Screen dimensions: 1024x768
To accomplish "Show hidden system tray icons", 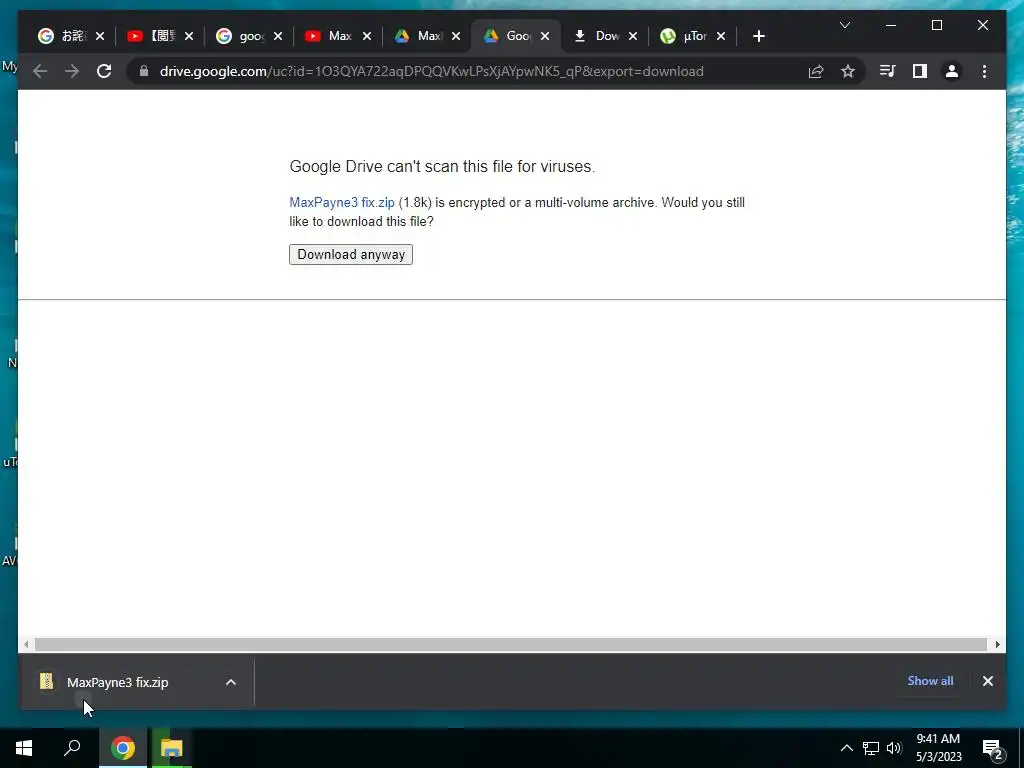I will [846, 748].
